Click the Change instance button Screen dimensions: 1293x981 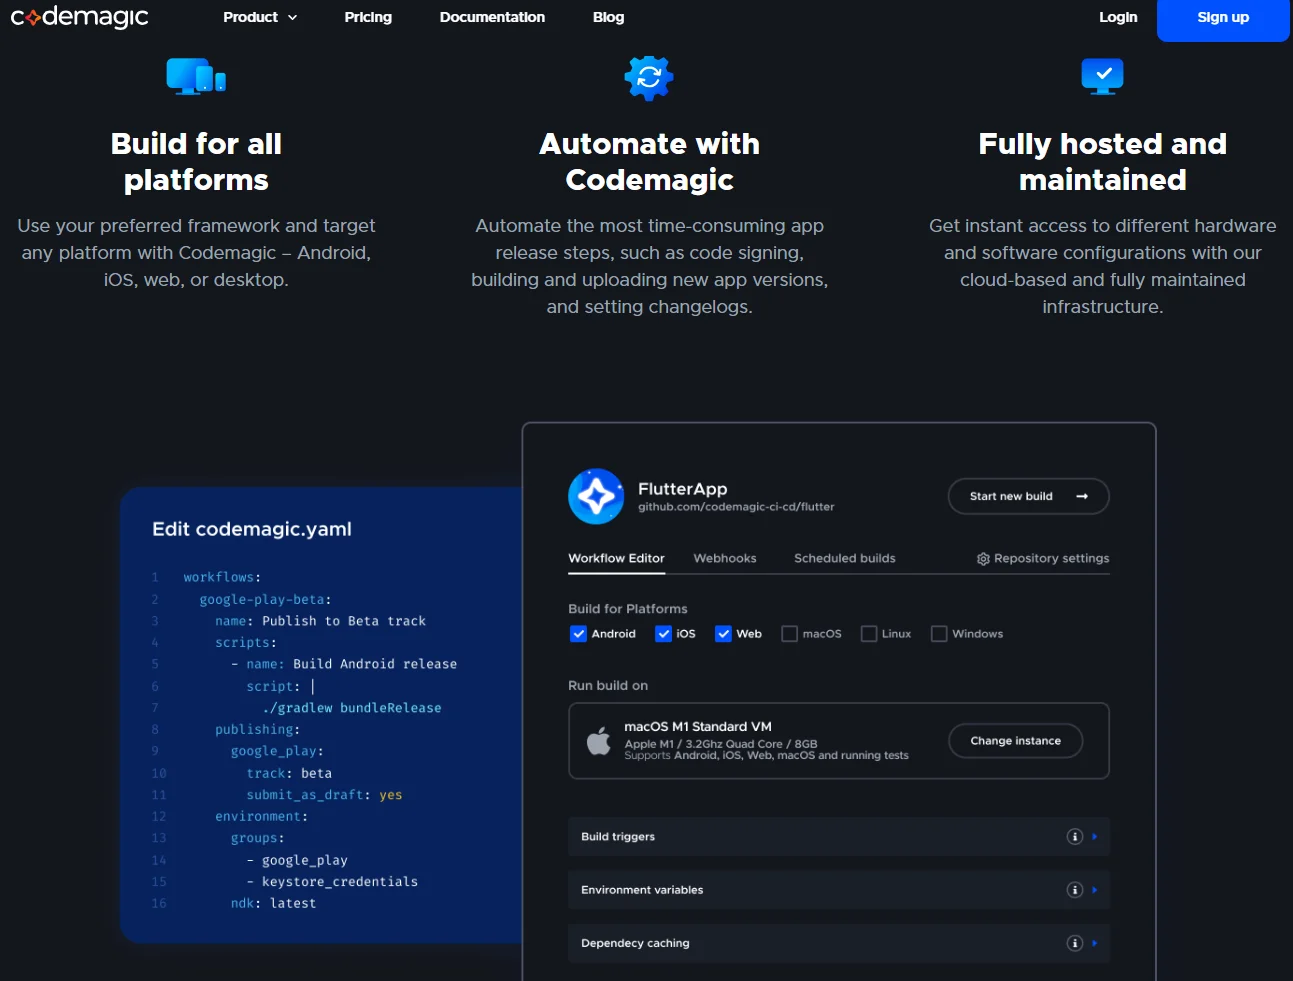pos(1015,741)
